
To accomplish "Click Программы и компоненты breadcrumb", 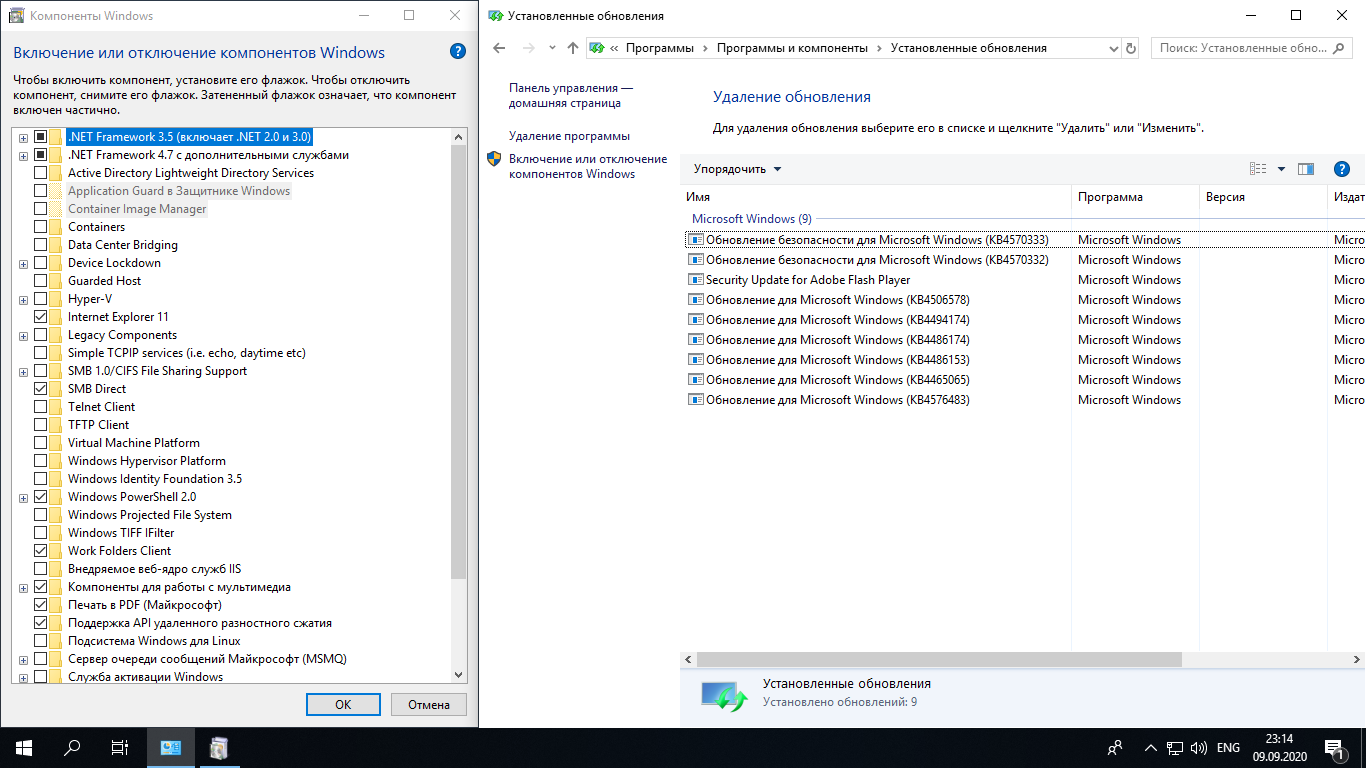I will (791, 48).
